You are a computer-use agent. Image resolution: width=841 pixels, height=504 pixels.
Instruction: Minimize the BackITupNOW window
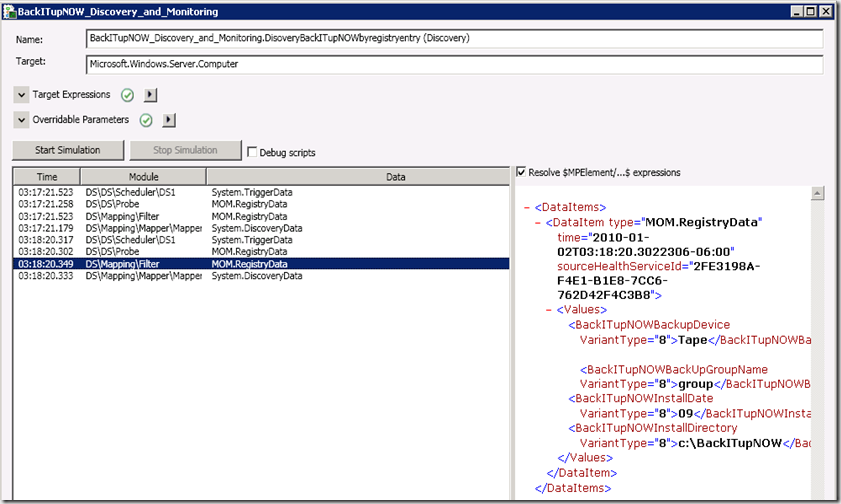pos(797,11)
